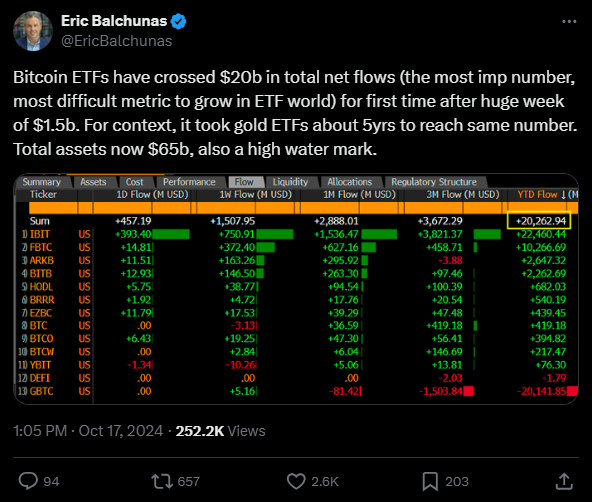Image resolution: width=592 pixels, height=502 pixels.
Task: Open the three-dot more options menu
Action: click(569, 22)
